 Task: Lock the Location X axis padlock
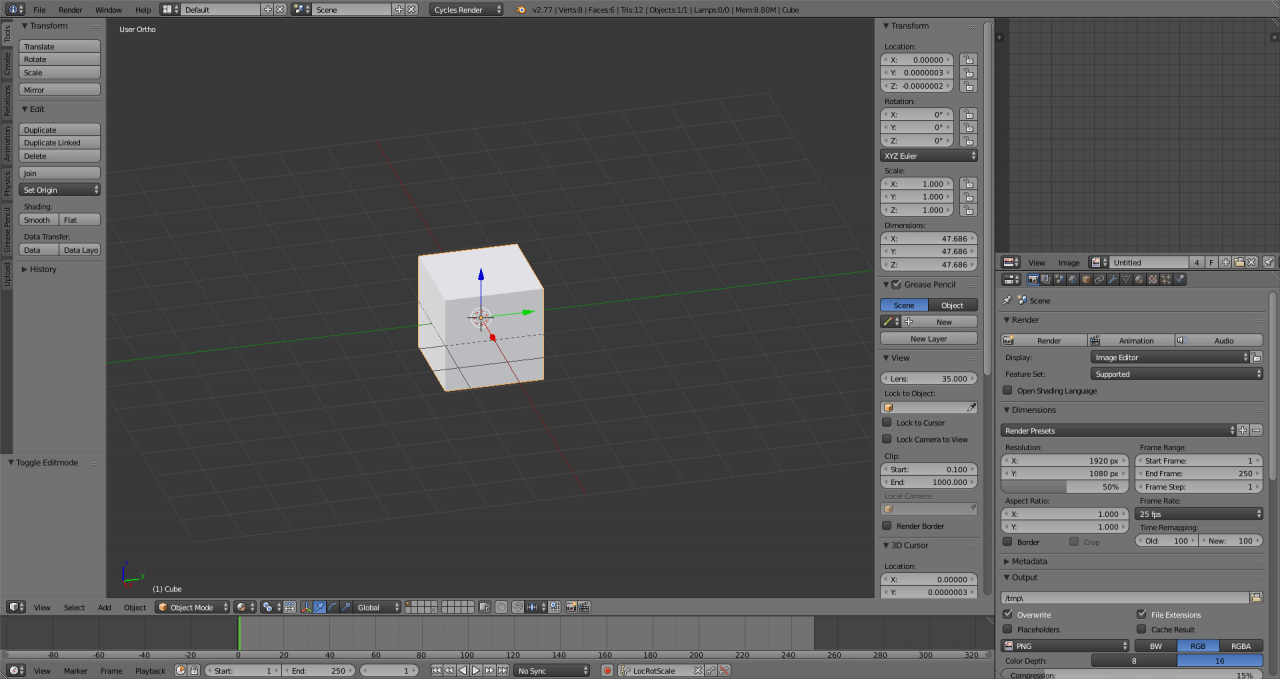tap(967, 60)
